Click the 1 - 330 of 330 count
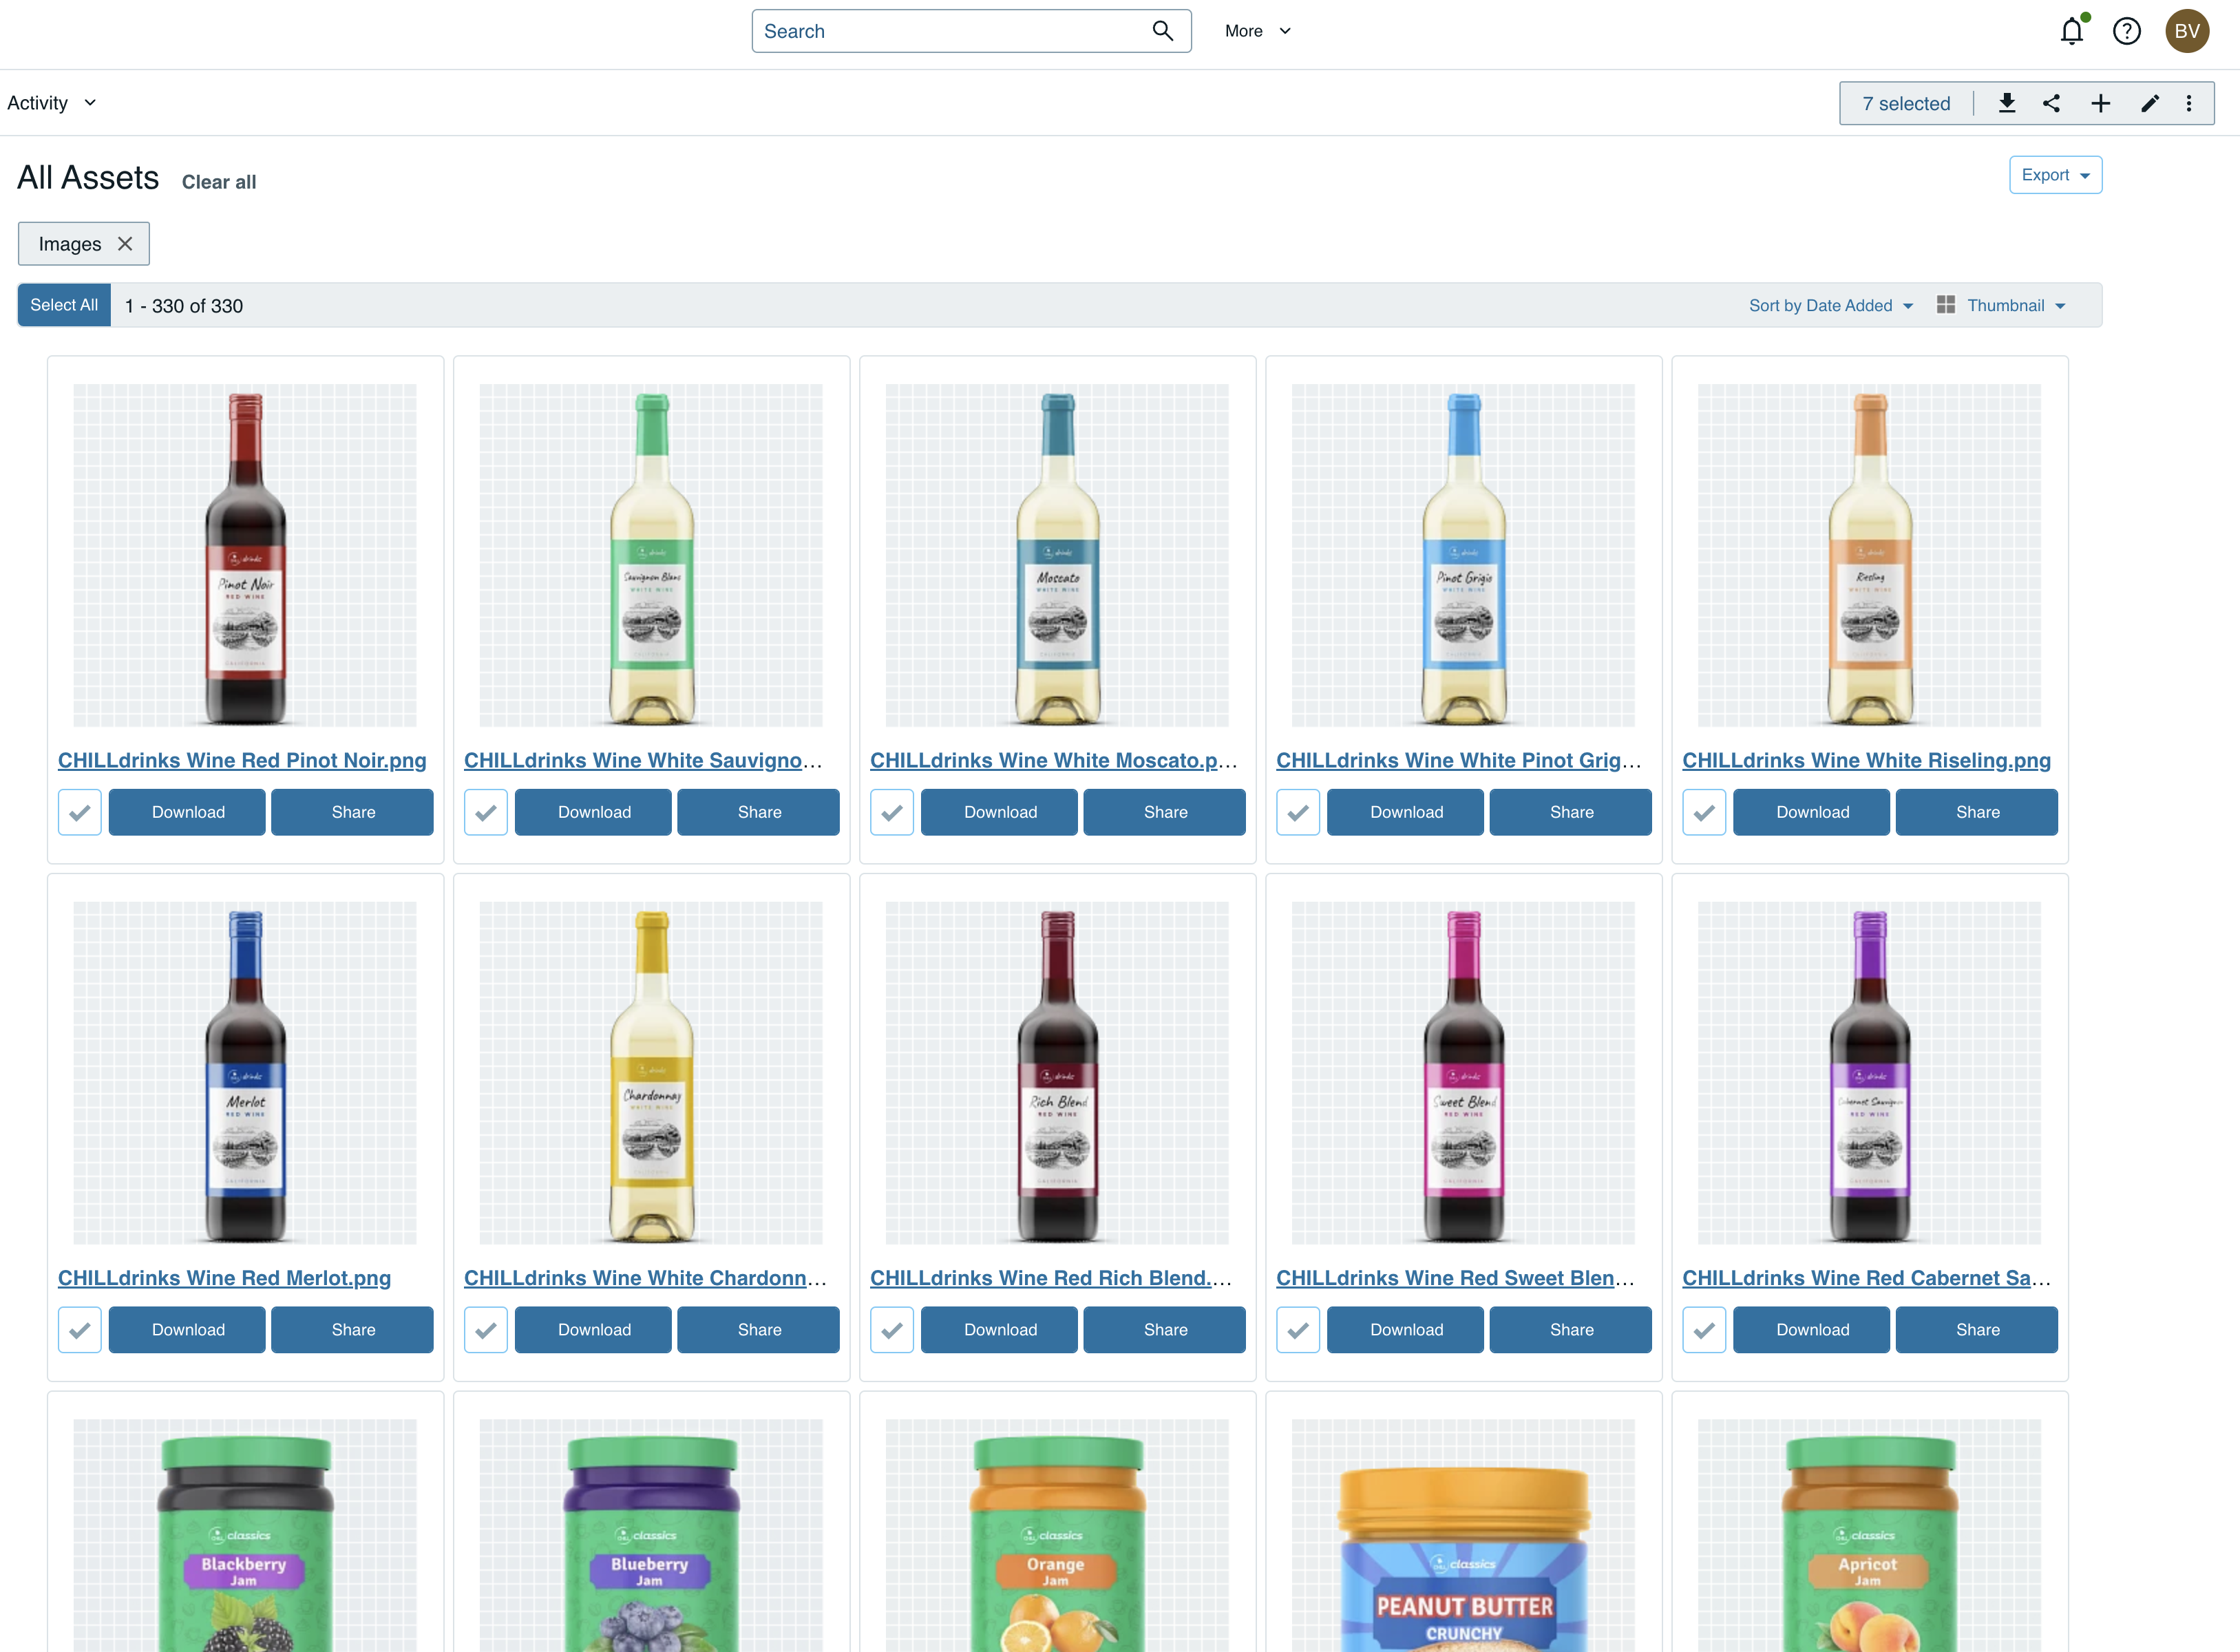 tap(184, 306)
